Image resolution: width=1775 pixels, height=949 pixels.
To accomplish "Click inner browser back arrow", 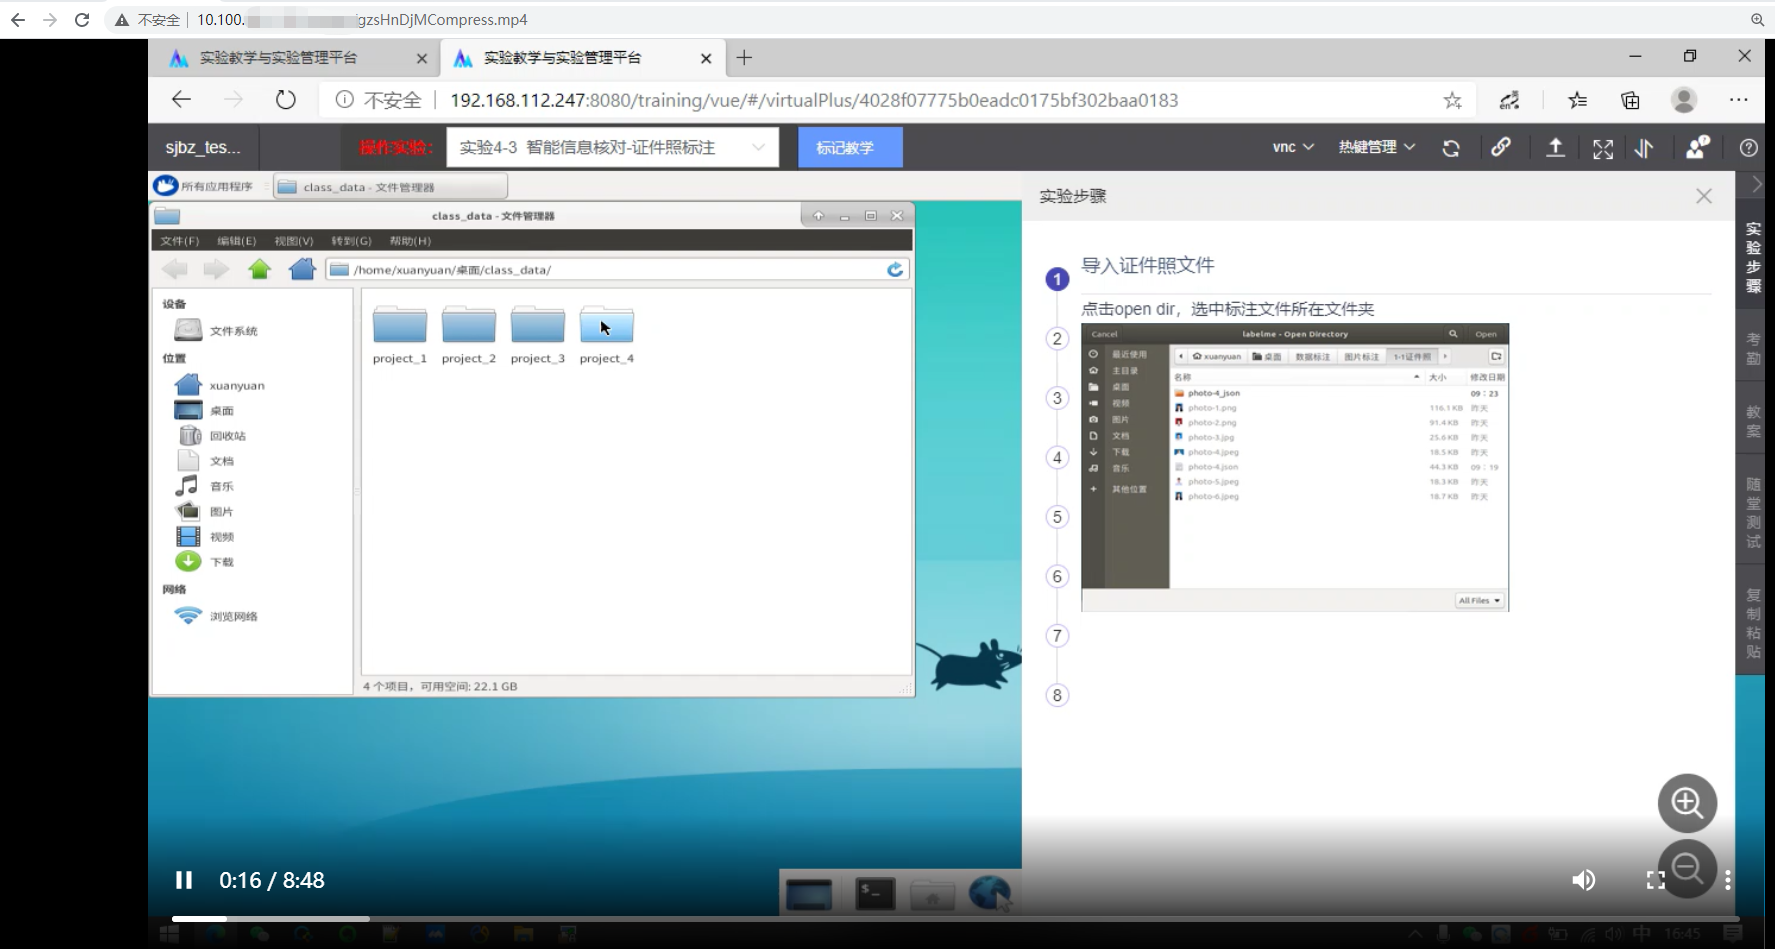I will [181, 100].
